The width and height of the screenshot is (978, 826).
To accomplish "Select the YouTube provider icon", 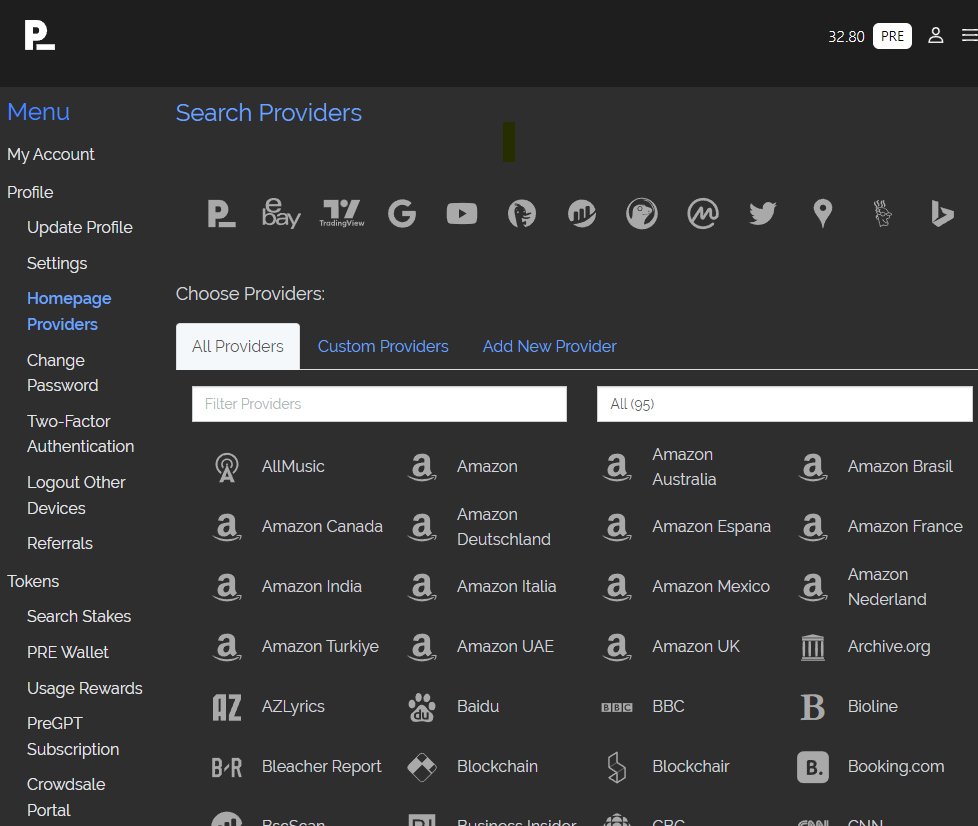I will pyautogui.click(x=462, y=214).
